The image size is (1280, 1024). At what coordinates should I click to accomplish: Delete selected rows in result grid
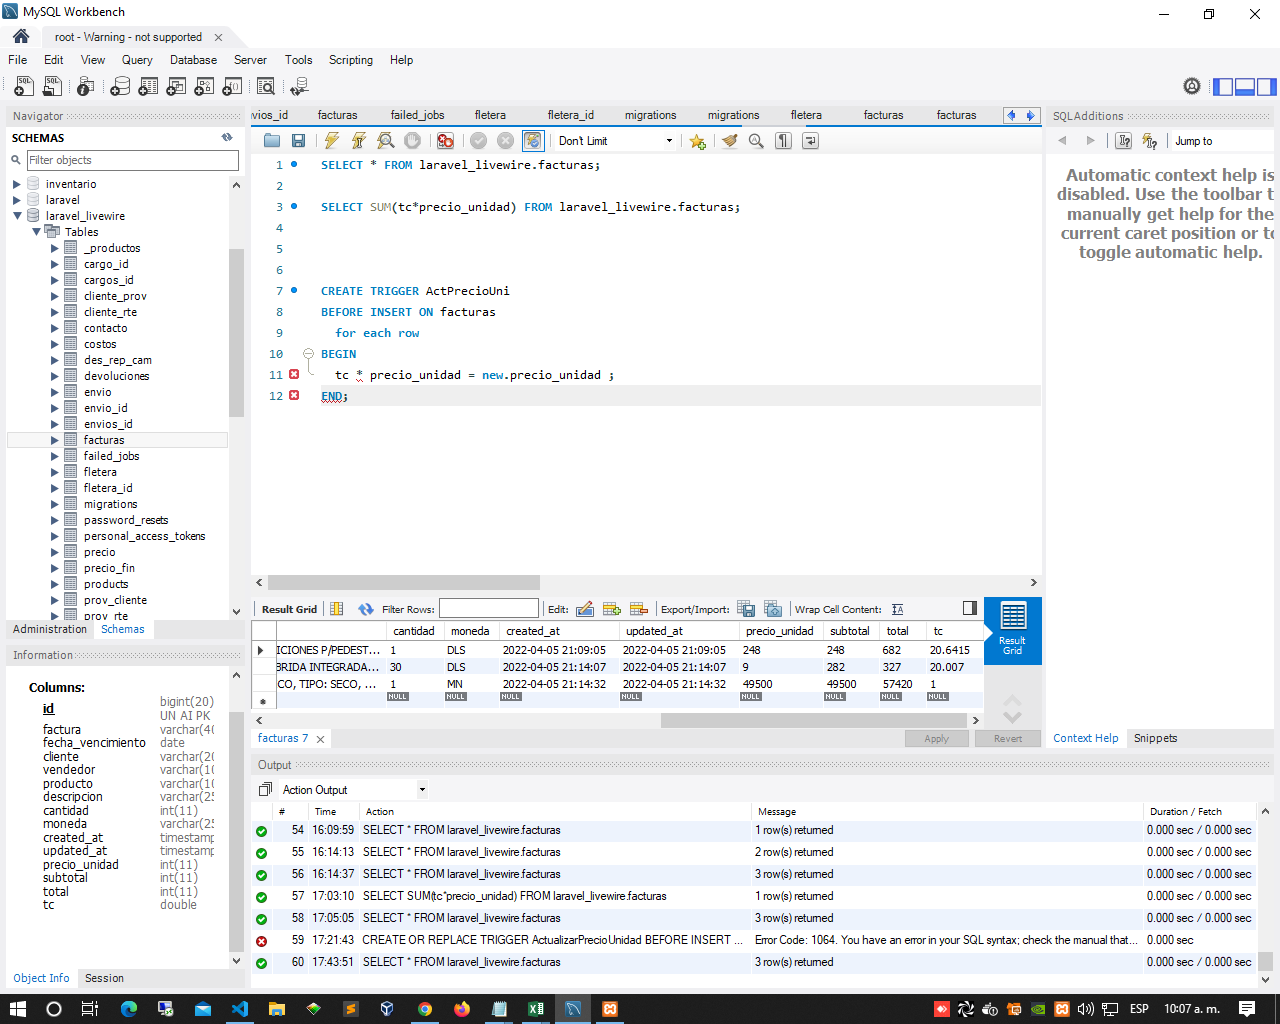click(639, 609)
